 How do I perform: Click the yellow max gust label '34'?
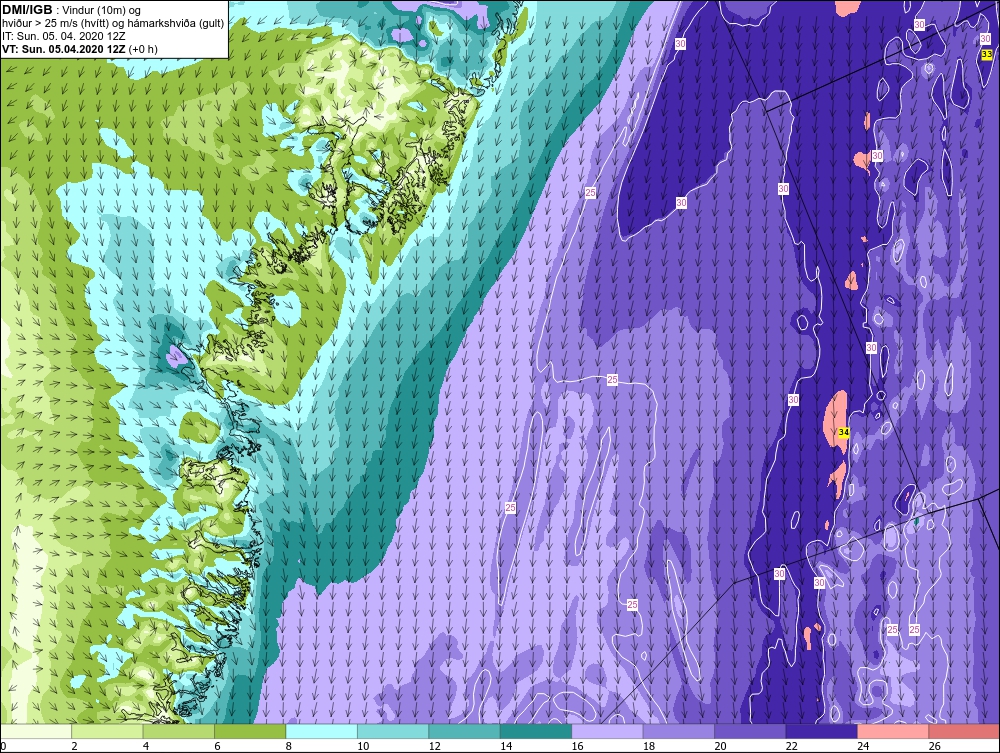tap(844, 432)
